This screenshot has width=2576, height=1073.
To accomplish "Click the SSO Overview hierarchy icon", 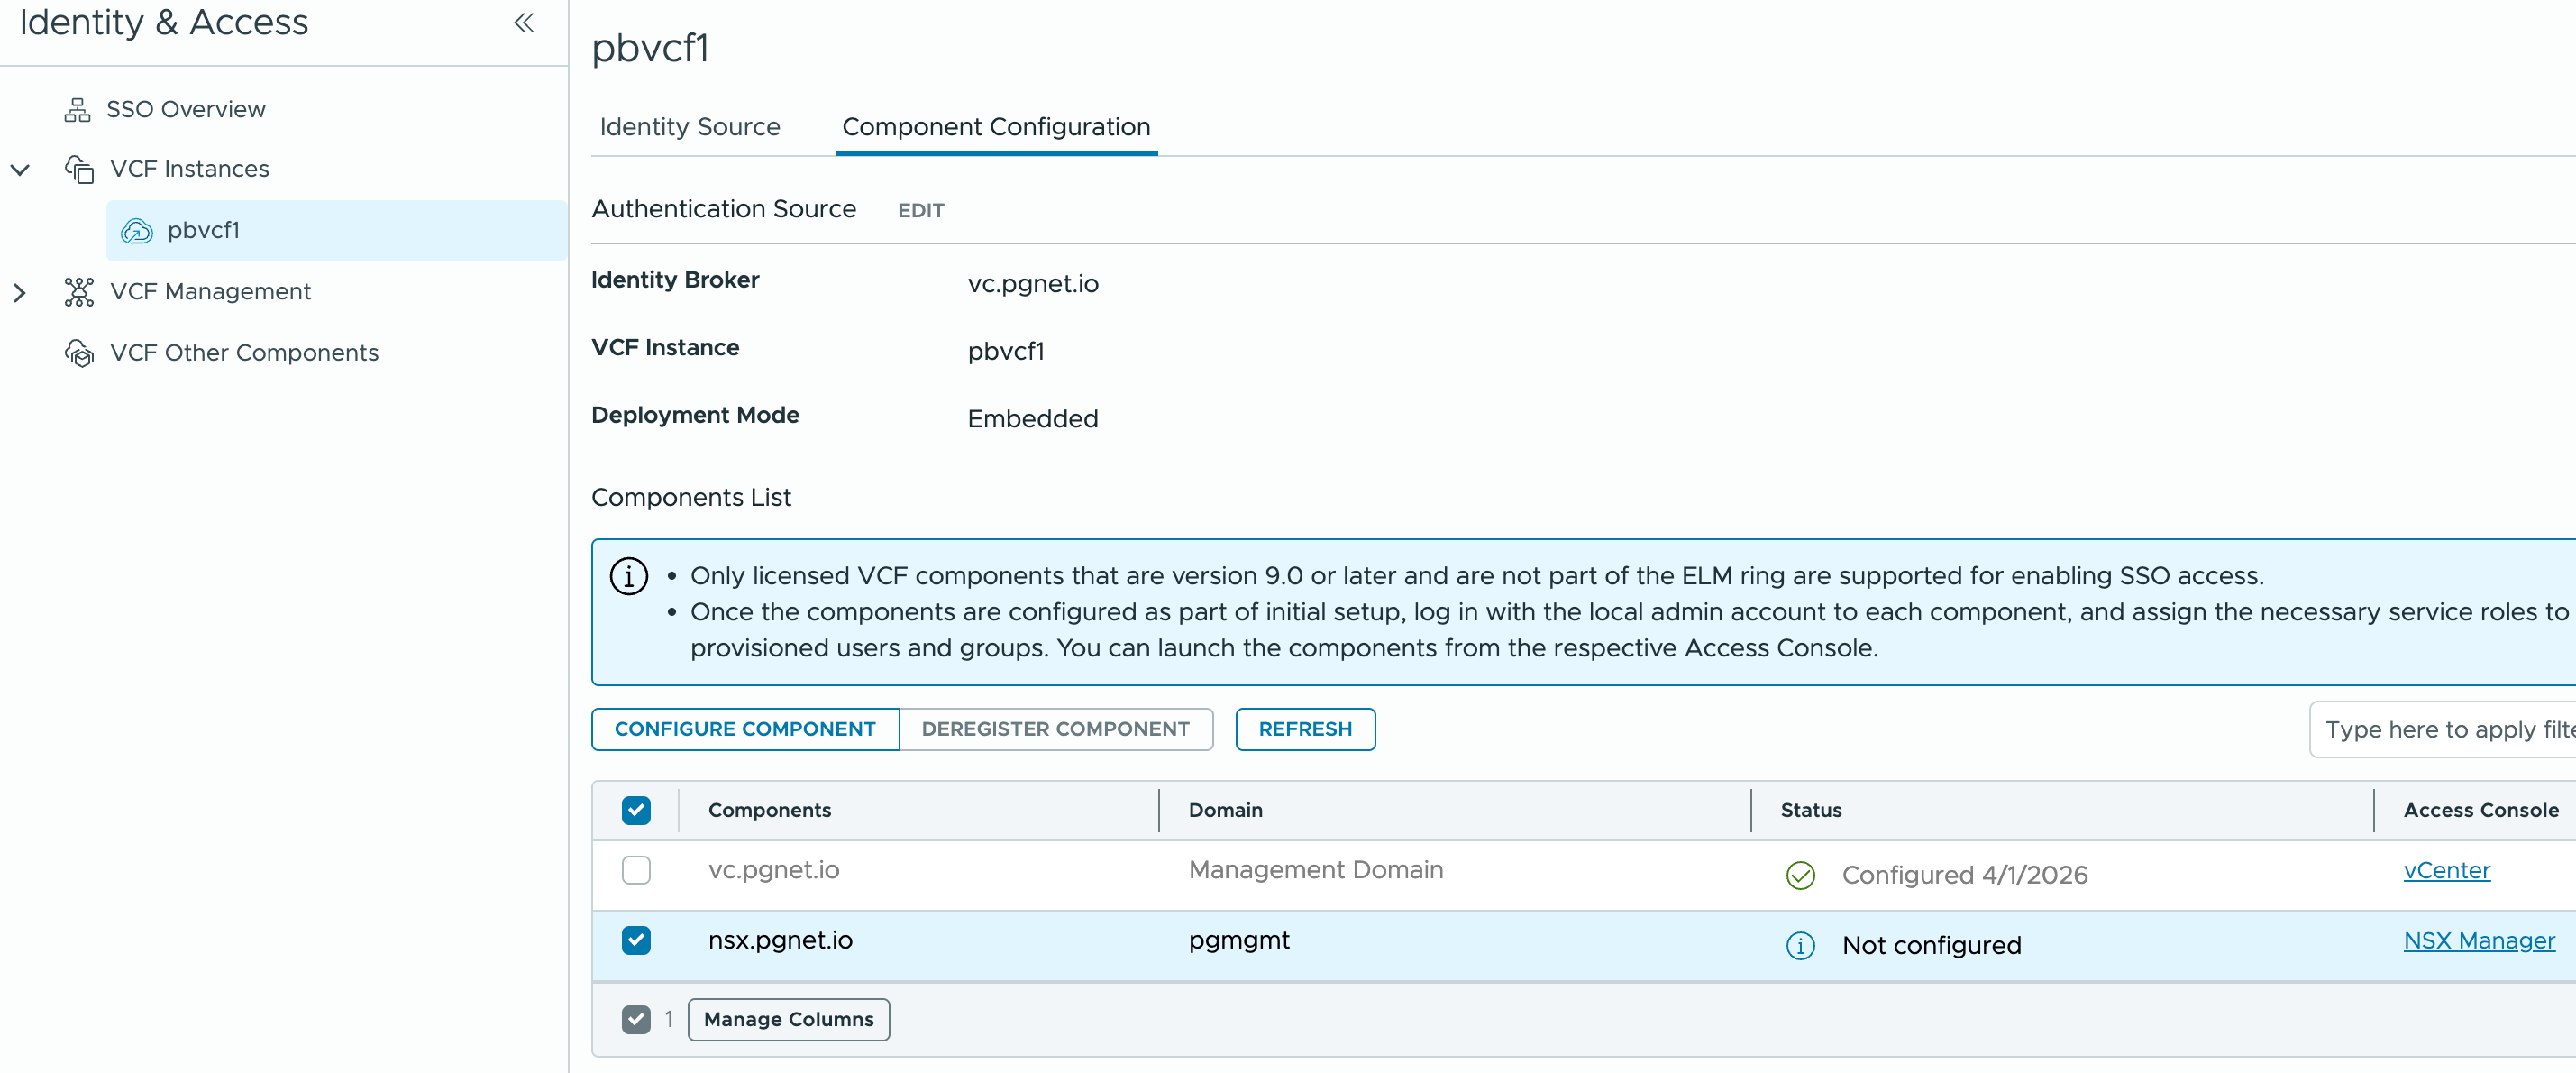I will pyautogui.click(x=77, y=109).
